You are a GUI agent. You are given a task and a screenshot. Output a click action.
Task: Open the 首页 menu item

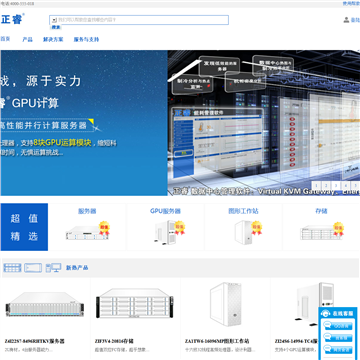point(5,39)
